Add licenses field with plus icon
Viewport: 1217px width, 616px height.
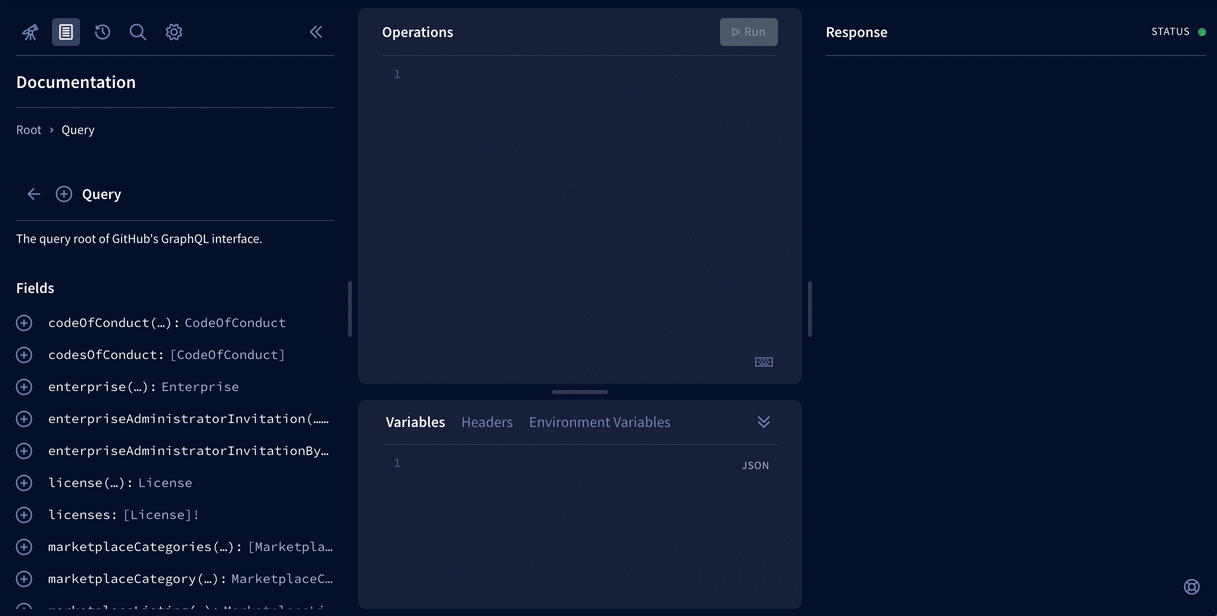(24, 515)
